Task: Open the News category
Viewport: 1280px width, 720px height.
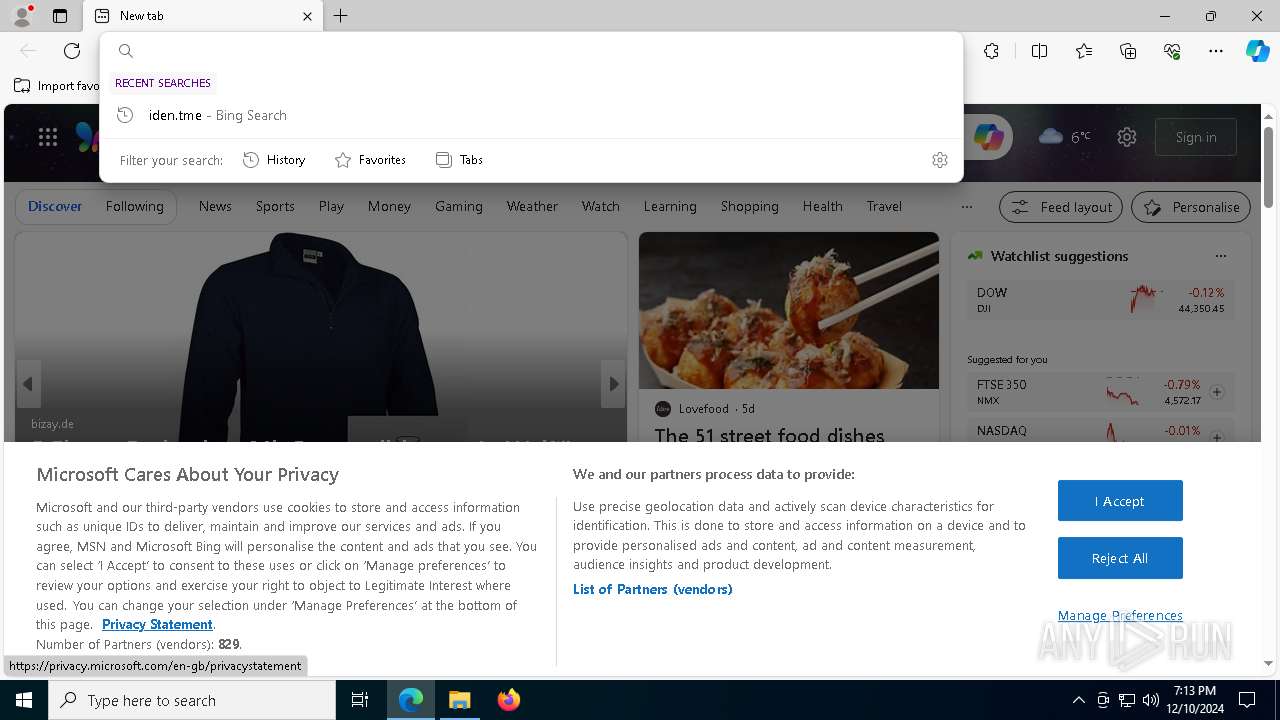Action: click(x=215, y=206)
